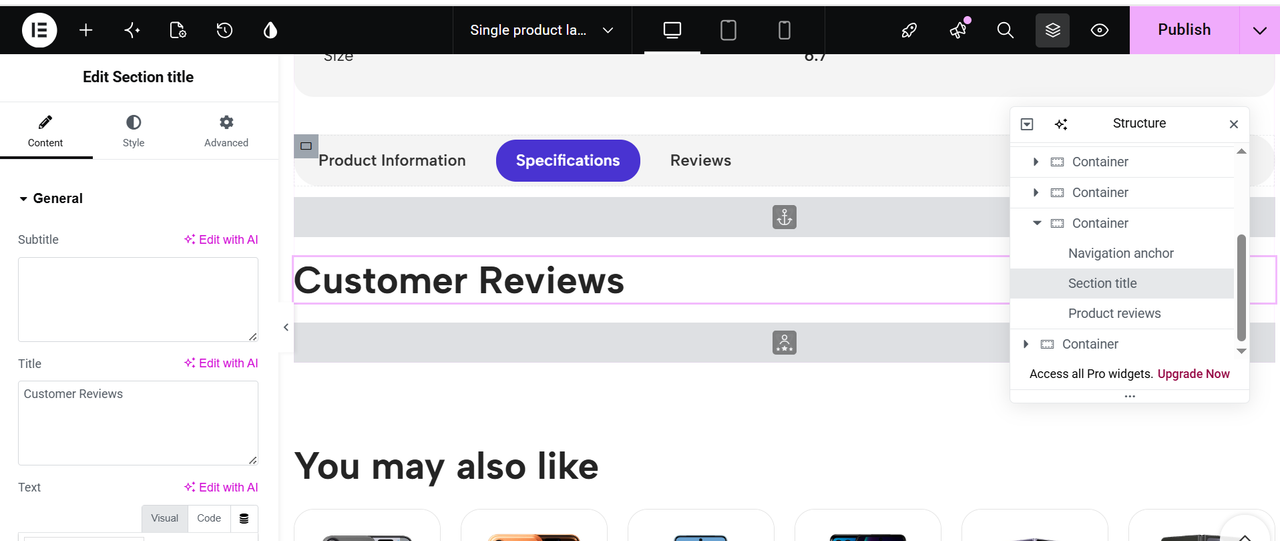Viewport: 1280px width, 541px height.
Task: Edit Subtitle with AI
Action: click(221, 240)
